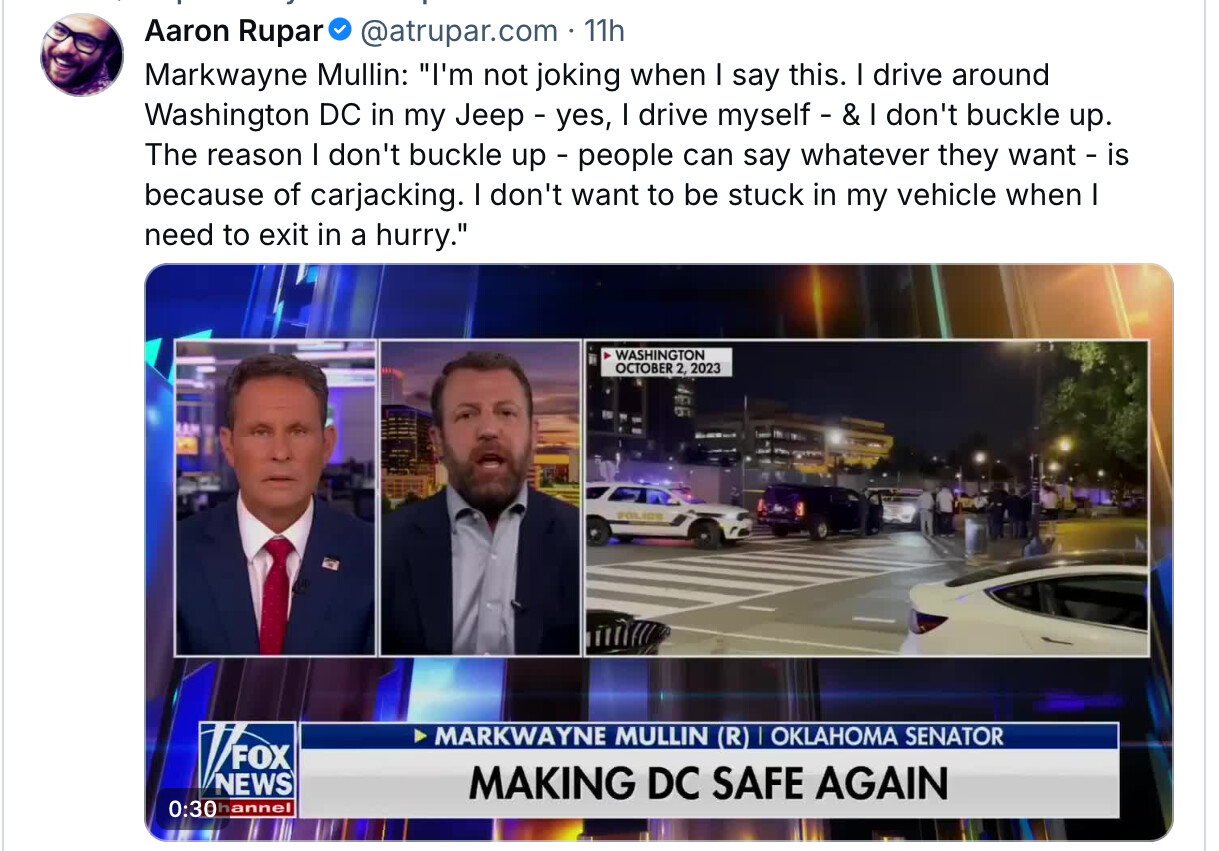This screenshot has width=1219, height=851.
Task: Click the bearded senator's video panel
Action: pyautogui.click(x=481, y=500)
